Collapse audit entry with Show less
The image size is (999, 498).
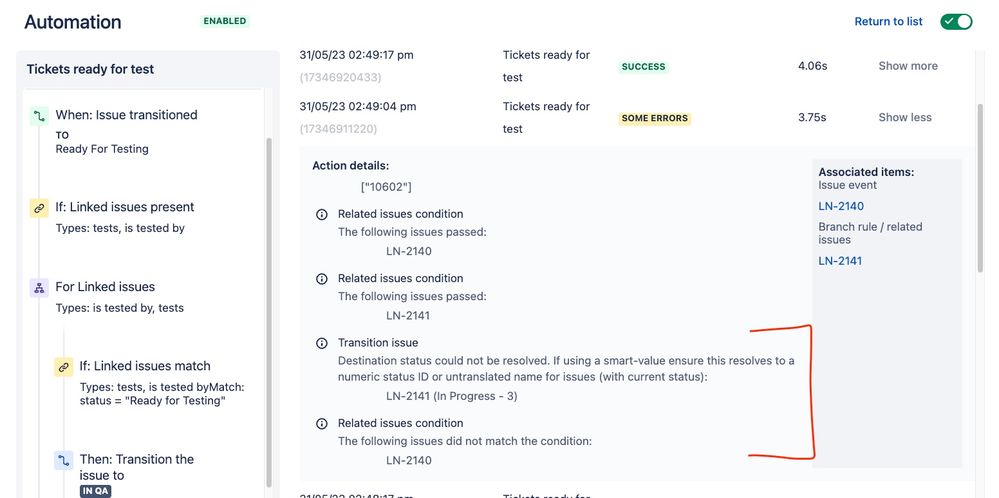tap(905, 117)
